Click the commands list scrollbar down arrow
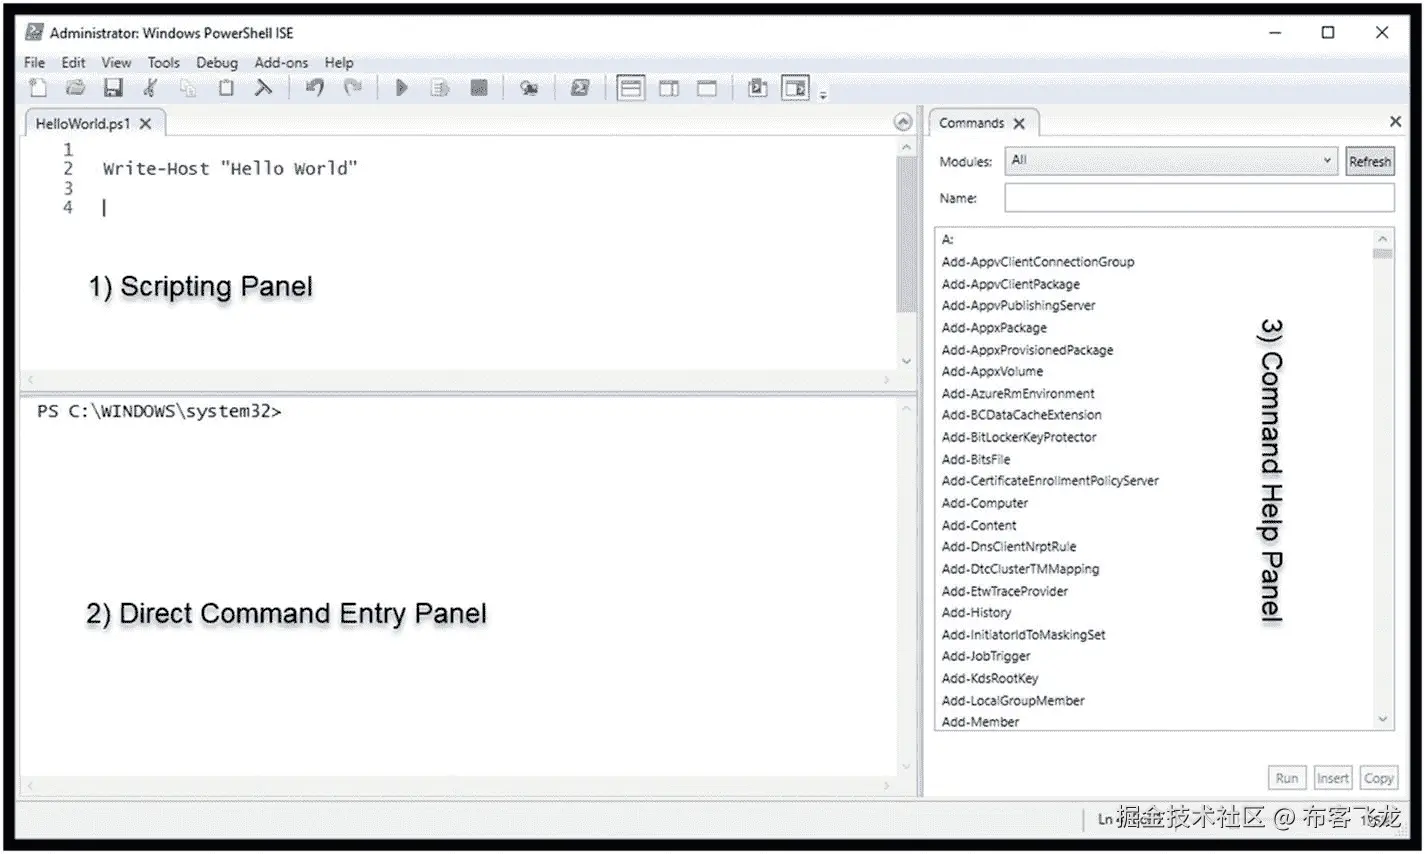This screenshot has width=1425, height=854. pos(1383,719)
